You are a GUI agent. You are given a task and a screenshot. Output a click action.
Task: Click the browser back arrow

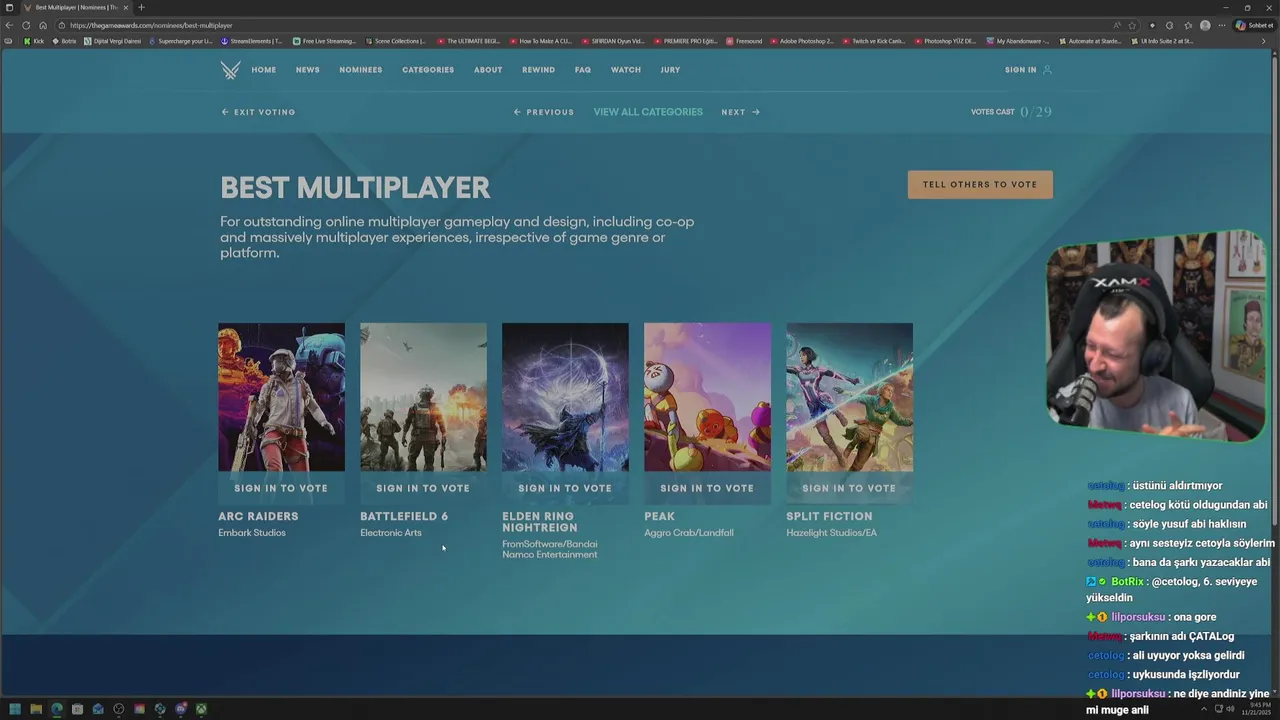[x=10, y=25]
